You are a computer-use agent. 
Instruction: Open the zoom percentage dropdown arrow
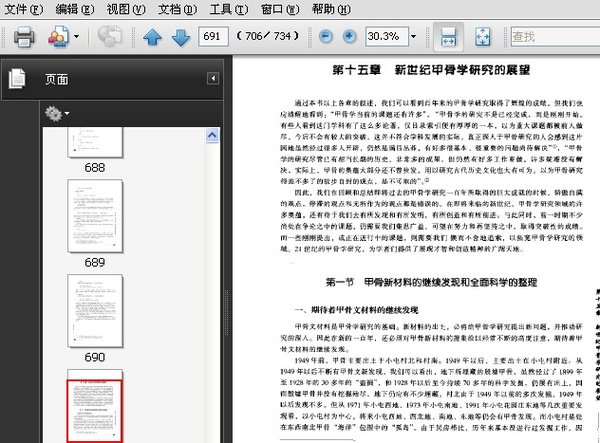[x=412, y=37]
